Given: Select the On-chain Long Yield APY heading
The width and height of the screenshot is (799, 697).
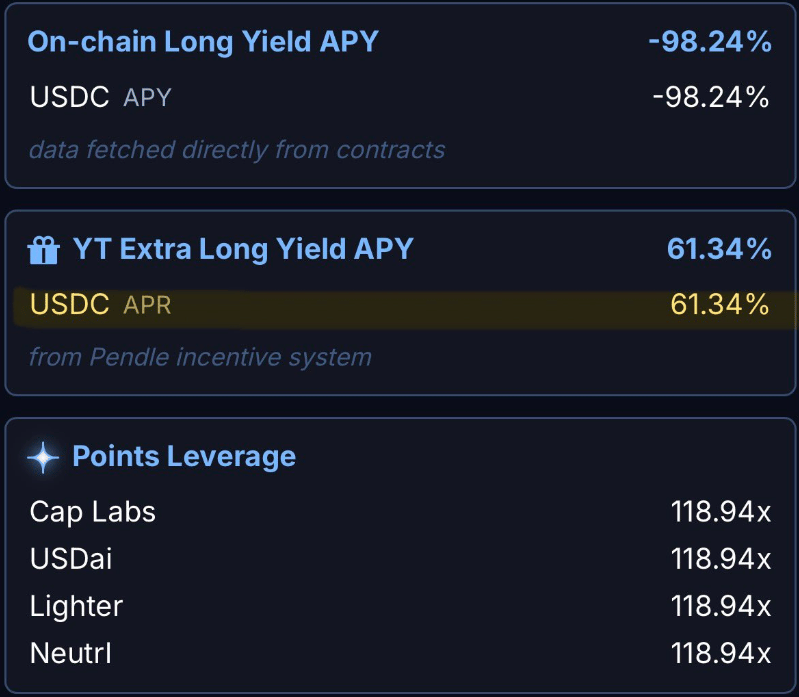Looking at the screenshot, I should click(203, 41).
